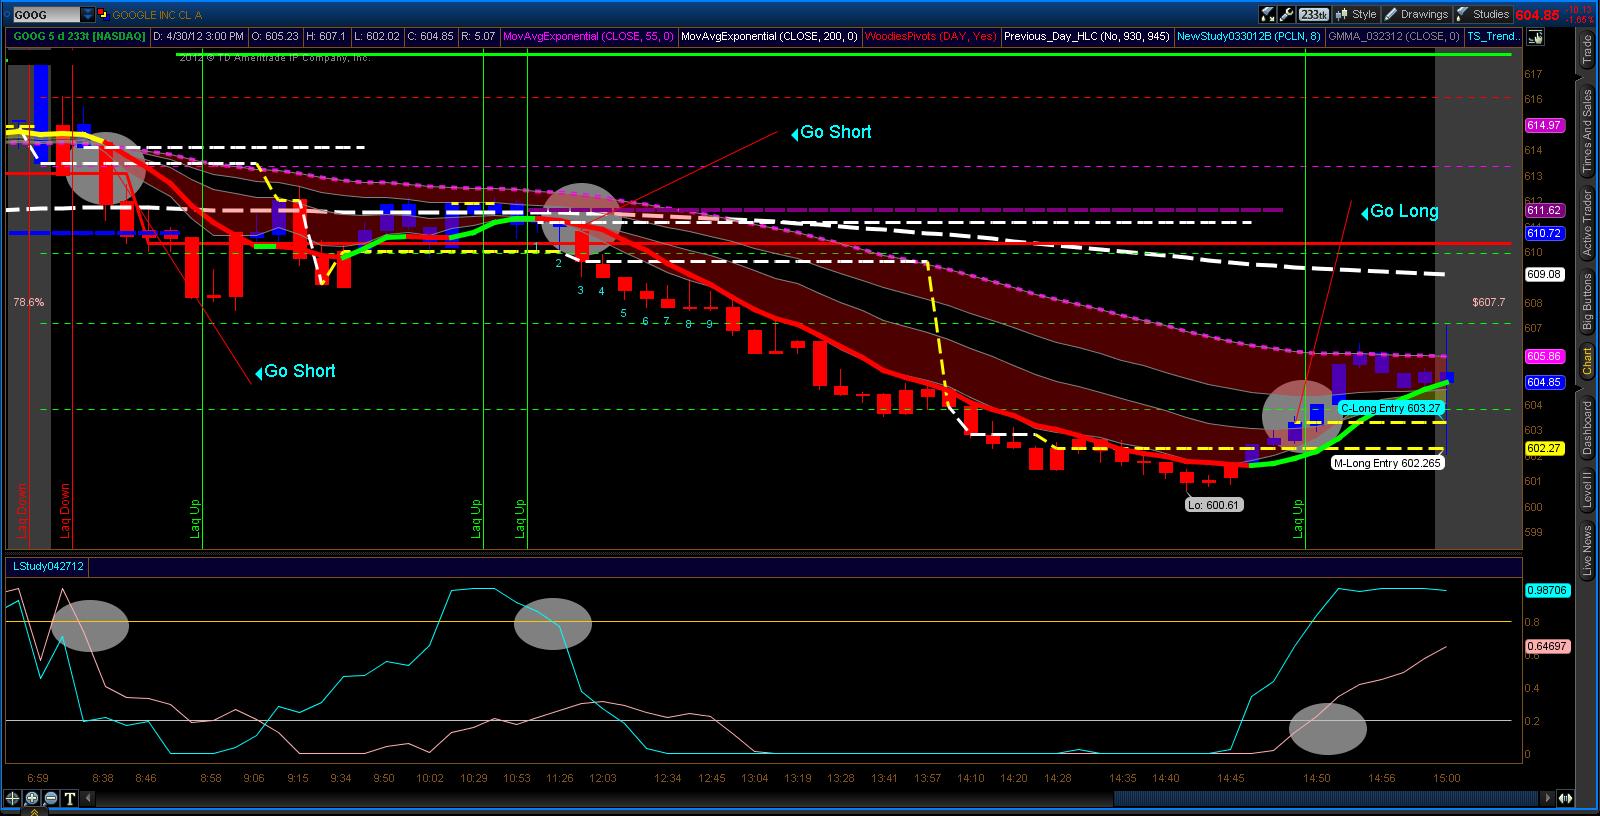
Task: Click the MovAvgExponential (CLOSE, 55, 0) study label
Action: [588, 36]
